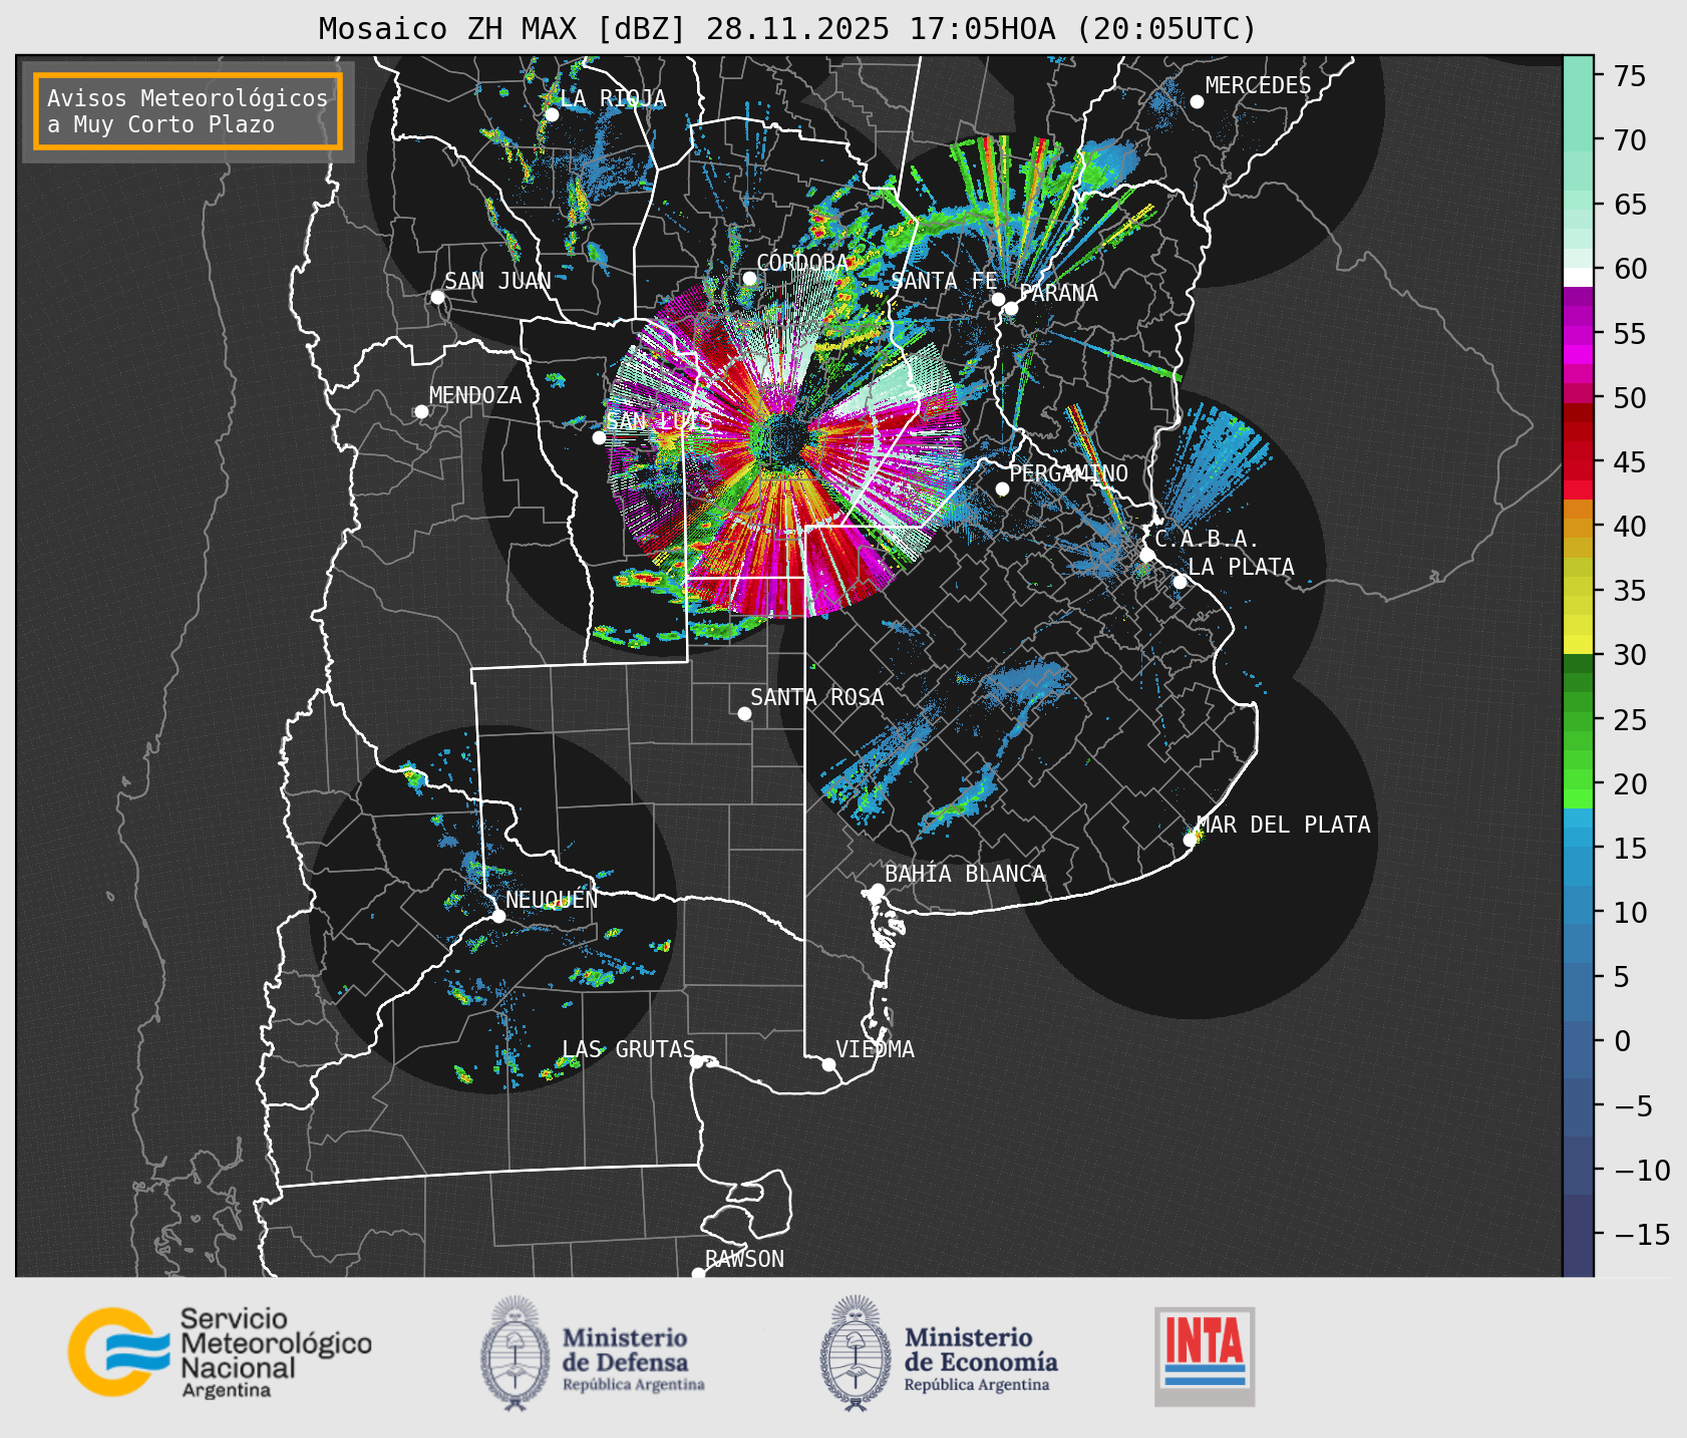Click the MAR DEL PLATA label
1687x1438 pixels.
click(x=1283, y=825)
